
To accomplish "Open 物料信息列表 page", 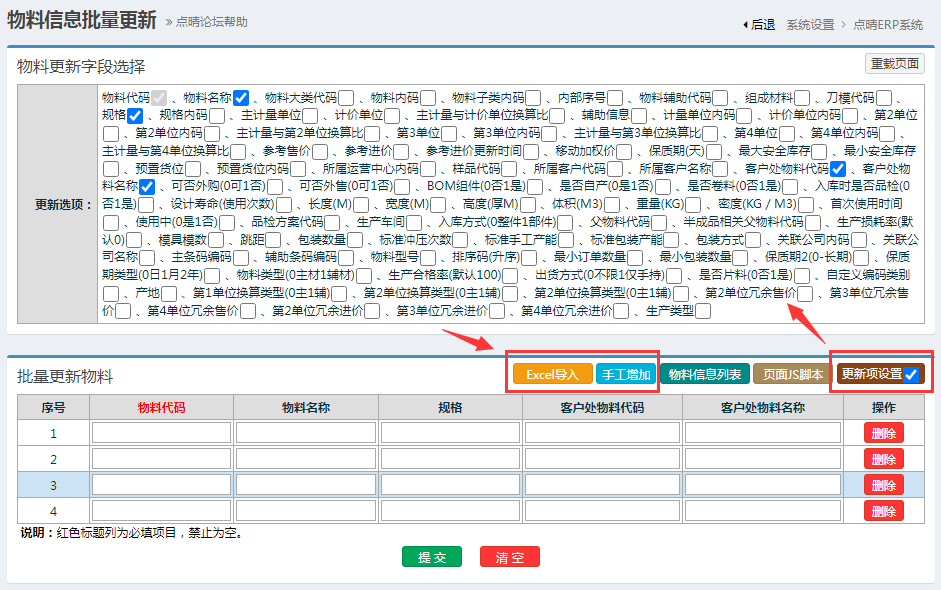I will [704, 374].
